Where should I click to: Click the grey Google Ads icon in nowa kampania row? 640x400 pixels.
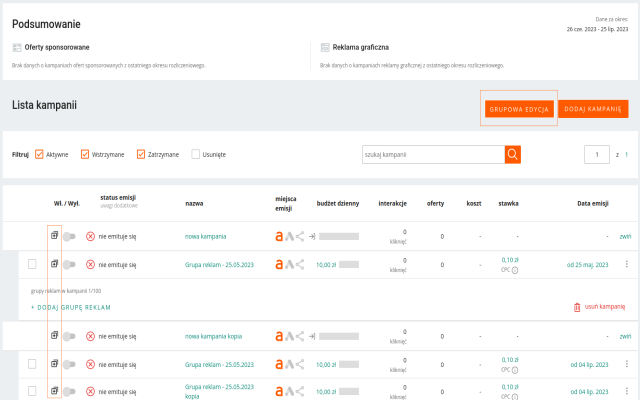click(x=289, y=236)
